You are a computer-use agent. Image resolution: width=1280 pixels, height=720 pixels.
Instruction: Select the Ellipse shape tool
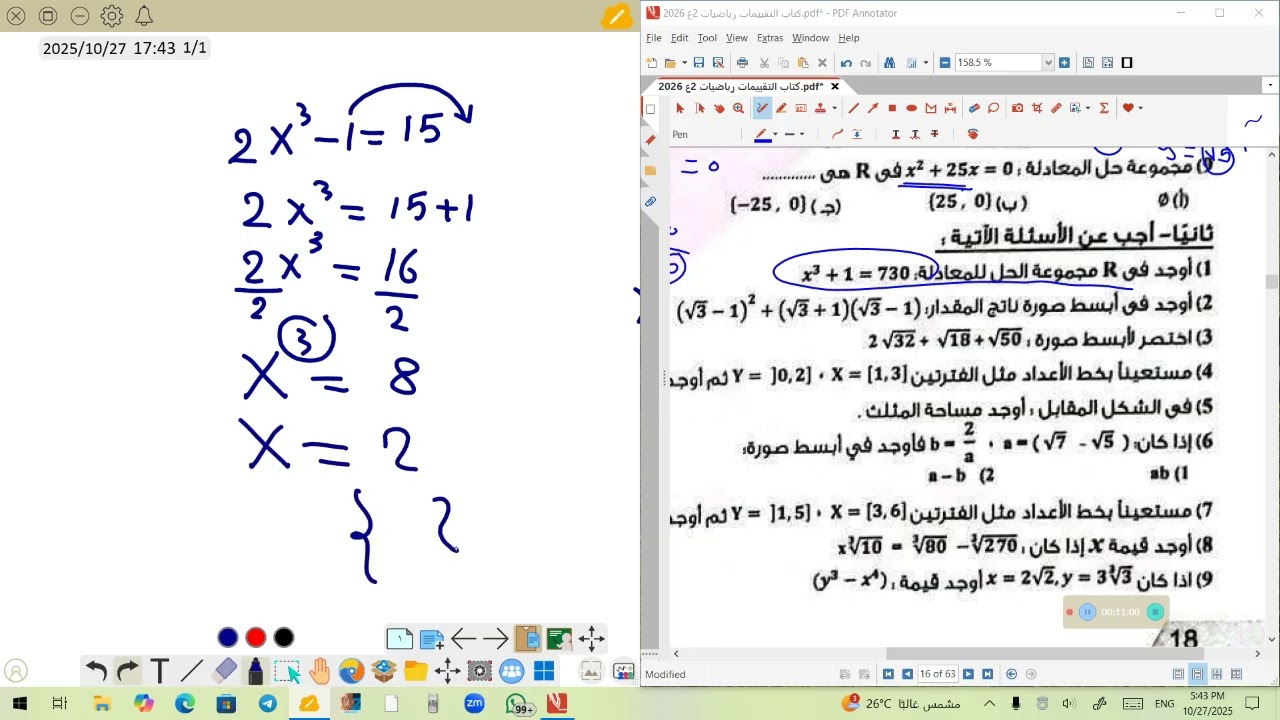[911, 108]
